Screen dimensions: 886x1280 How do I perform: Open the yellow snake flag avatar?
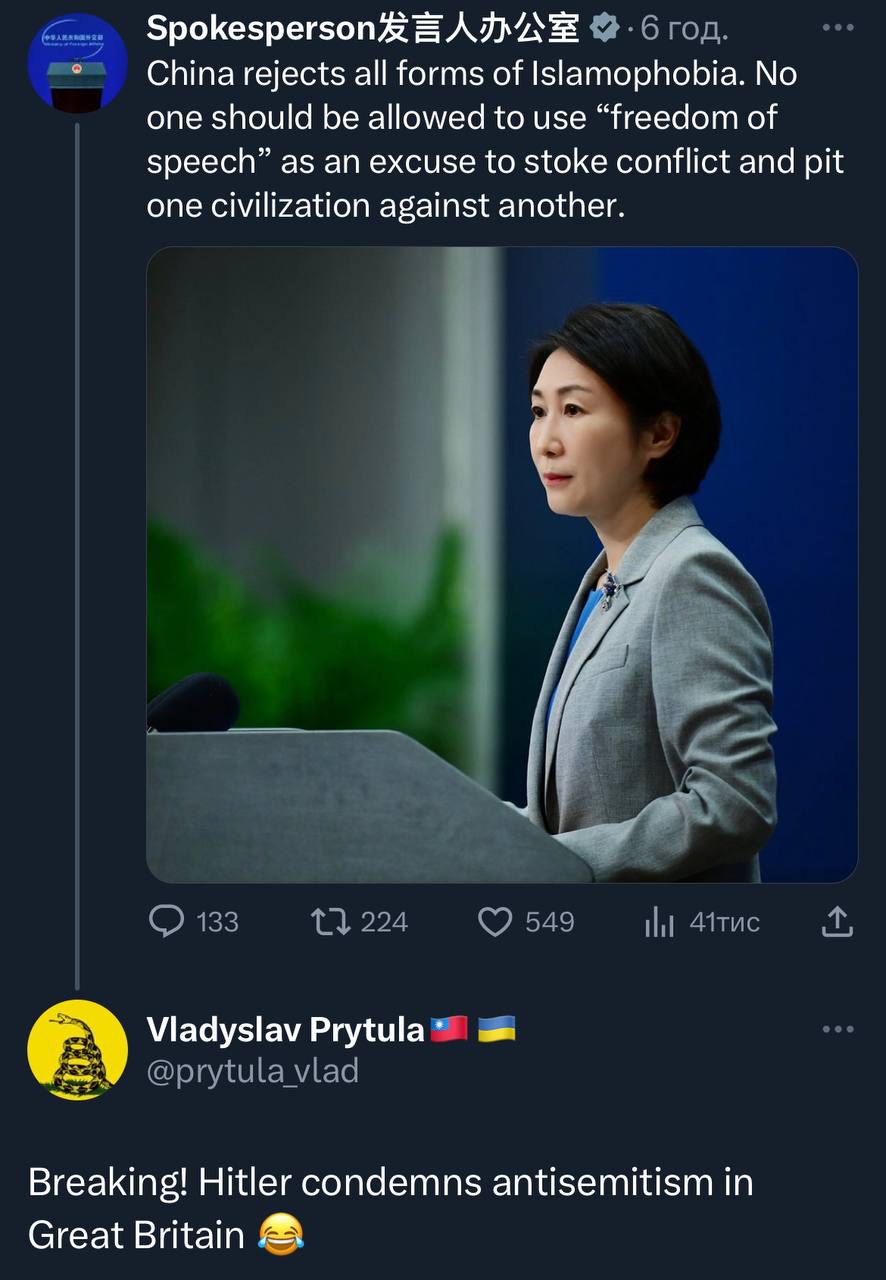point(77,1050)
